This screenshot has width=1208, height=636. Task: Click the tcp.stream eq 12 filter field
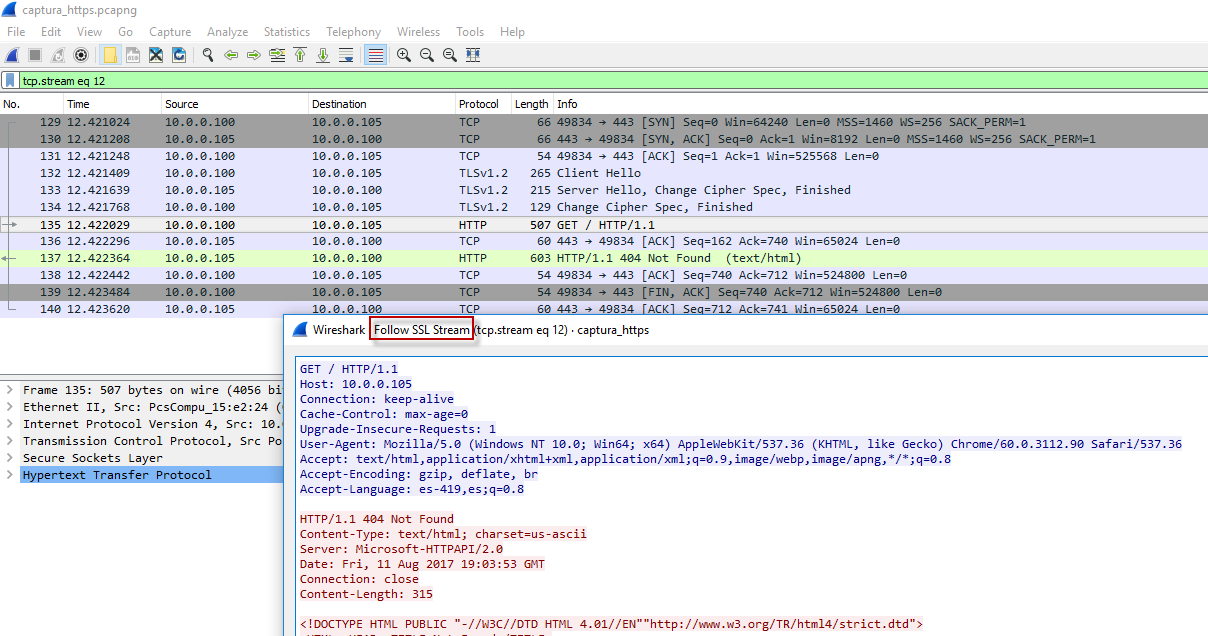[x=612, y=81]
